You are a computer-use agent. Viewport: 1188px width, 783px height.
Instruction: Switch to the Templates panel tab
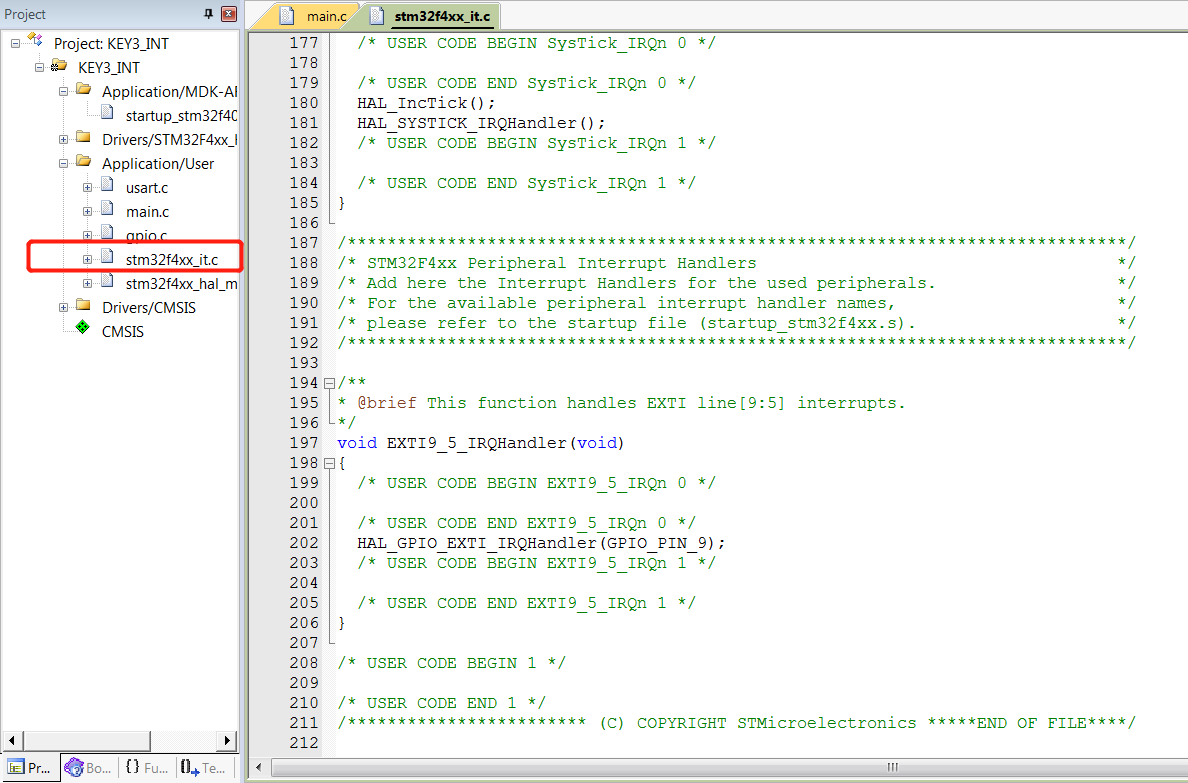203,767
